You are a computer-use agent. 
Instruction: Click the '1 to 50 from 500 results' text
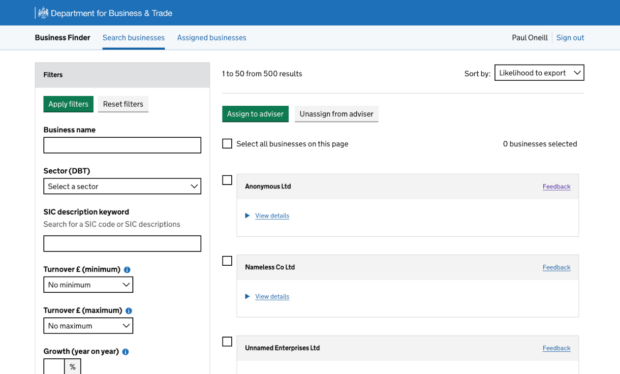(x=262, y=74)
